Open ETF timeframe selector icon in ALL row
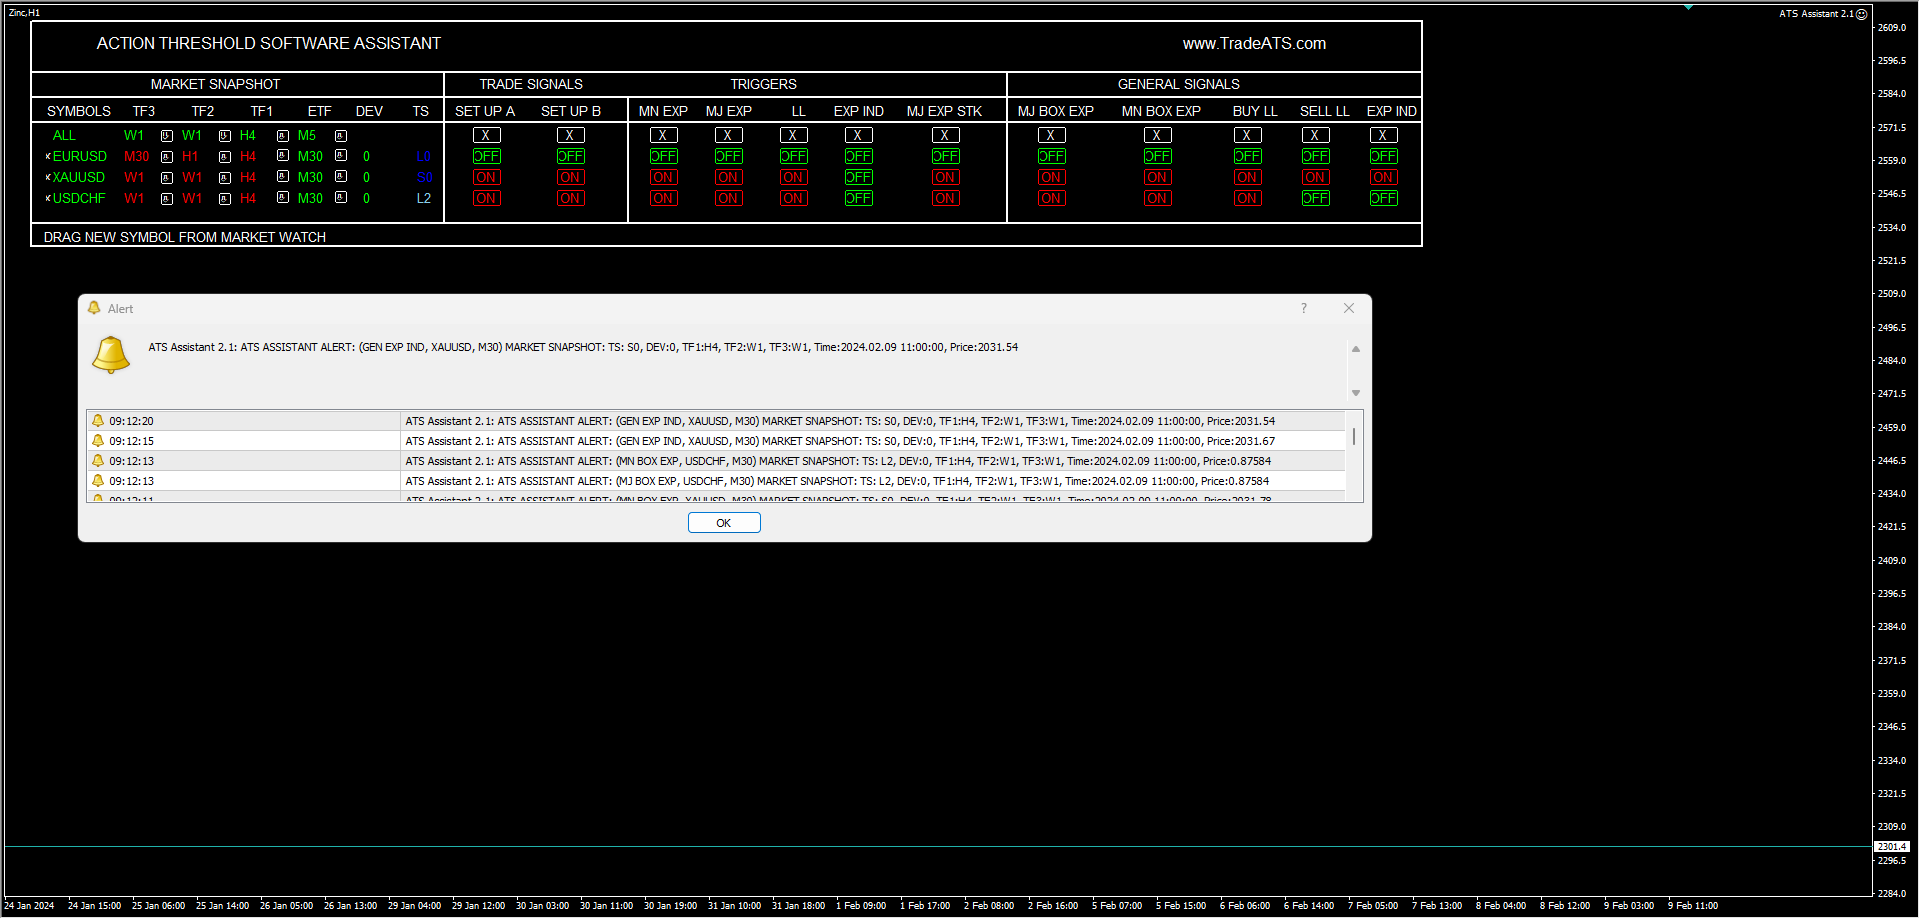Image resolution: width=1920 pixels, height=919 pixels. (x=341, y=136)
